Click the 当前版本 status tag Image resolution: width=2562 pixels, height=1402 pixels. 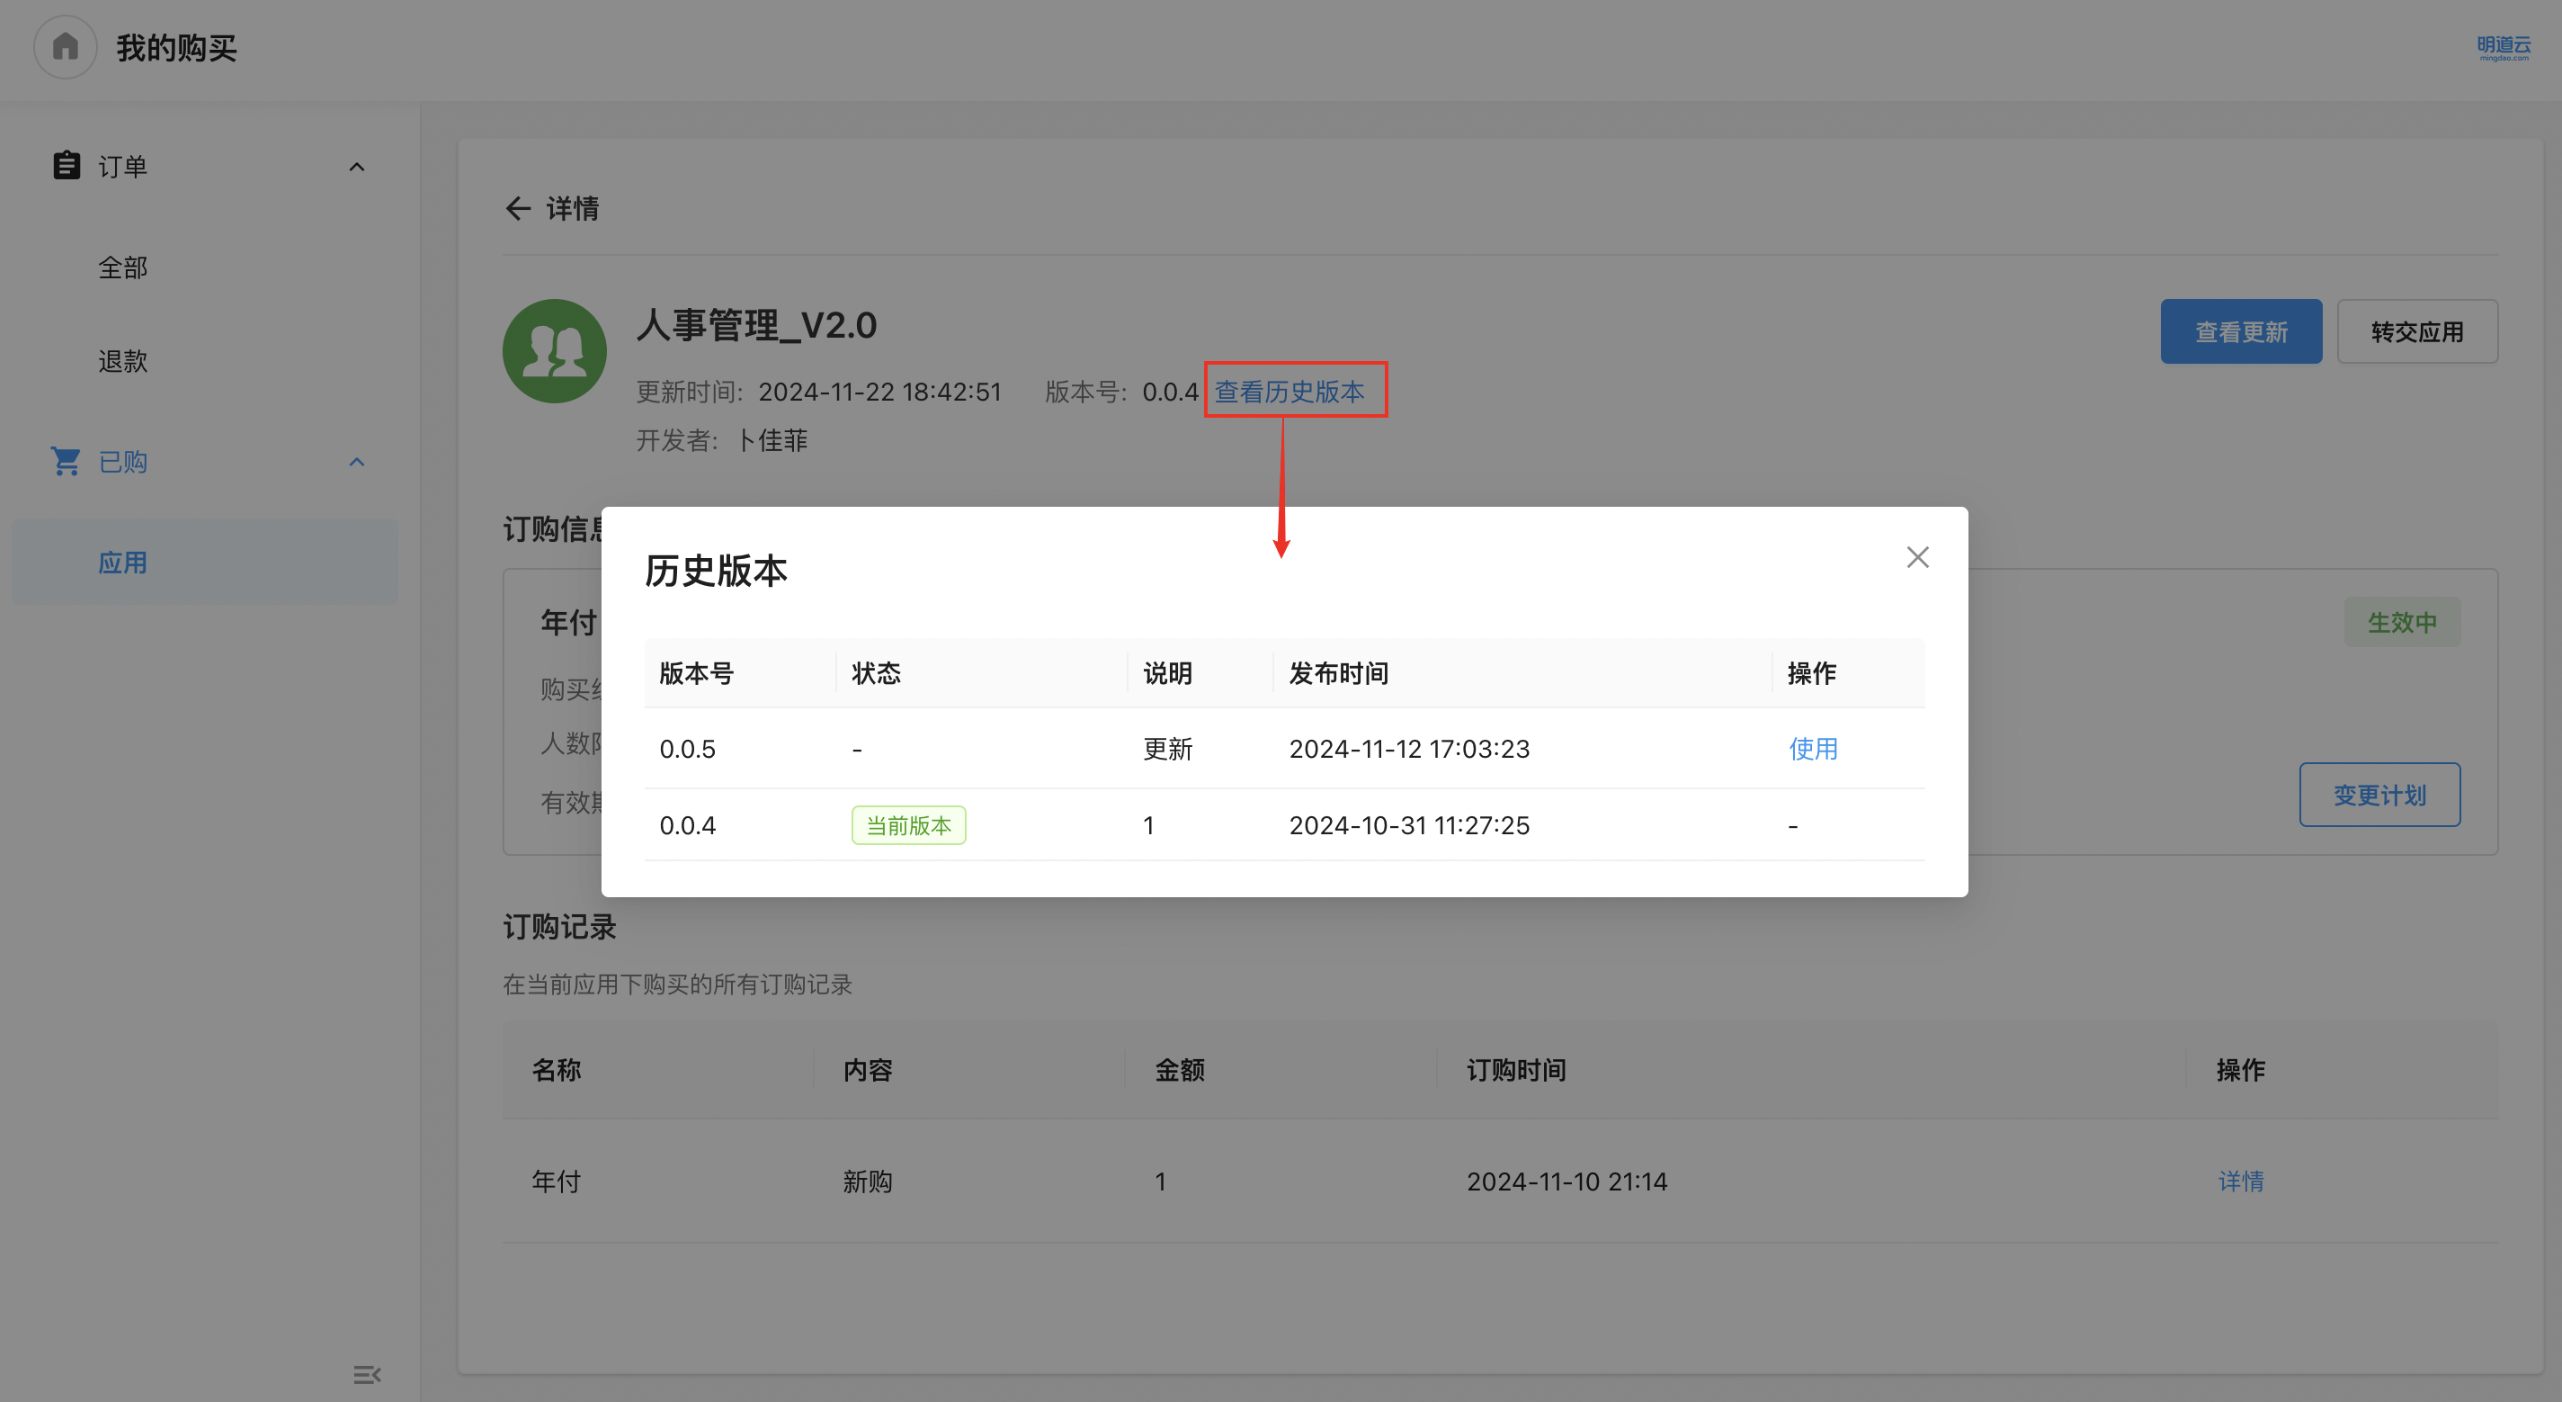click(x=908, y=825)
